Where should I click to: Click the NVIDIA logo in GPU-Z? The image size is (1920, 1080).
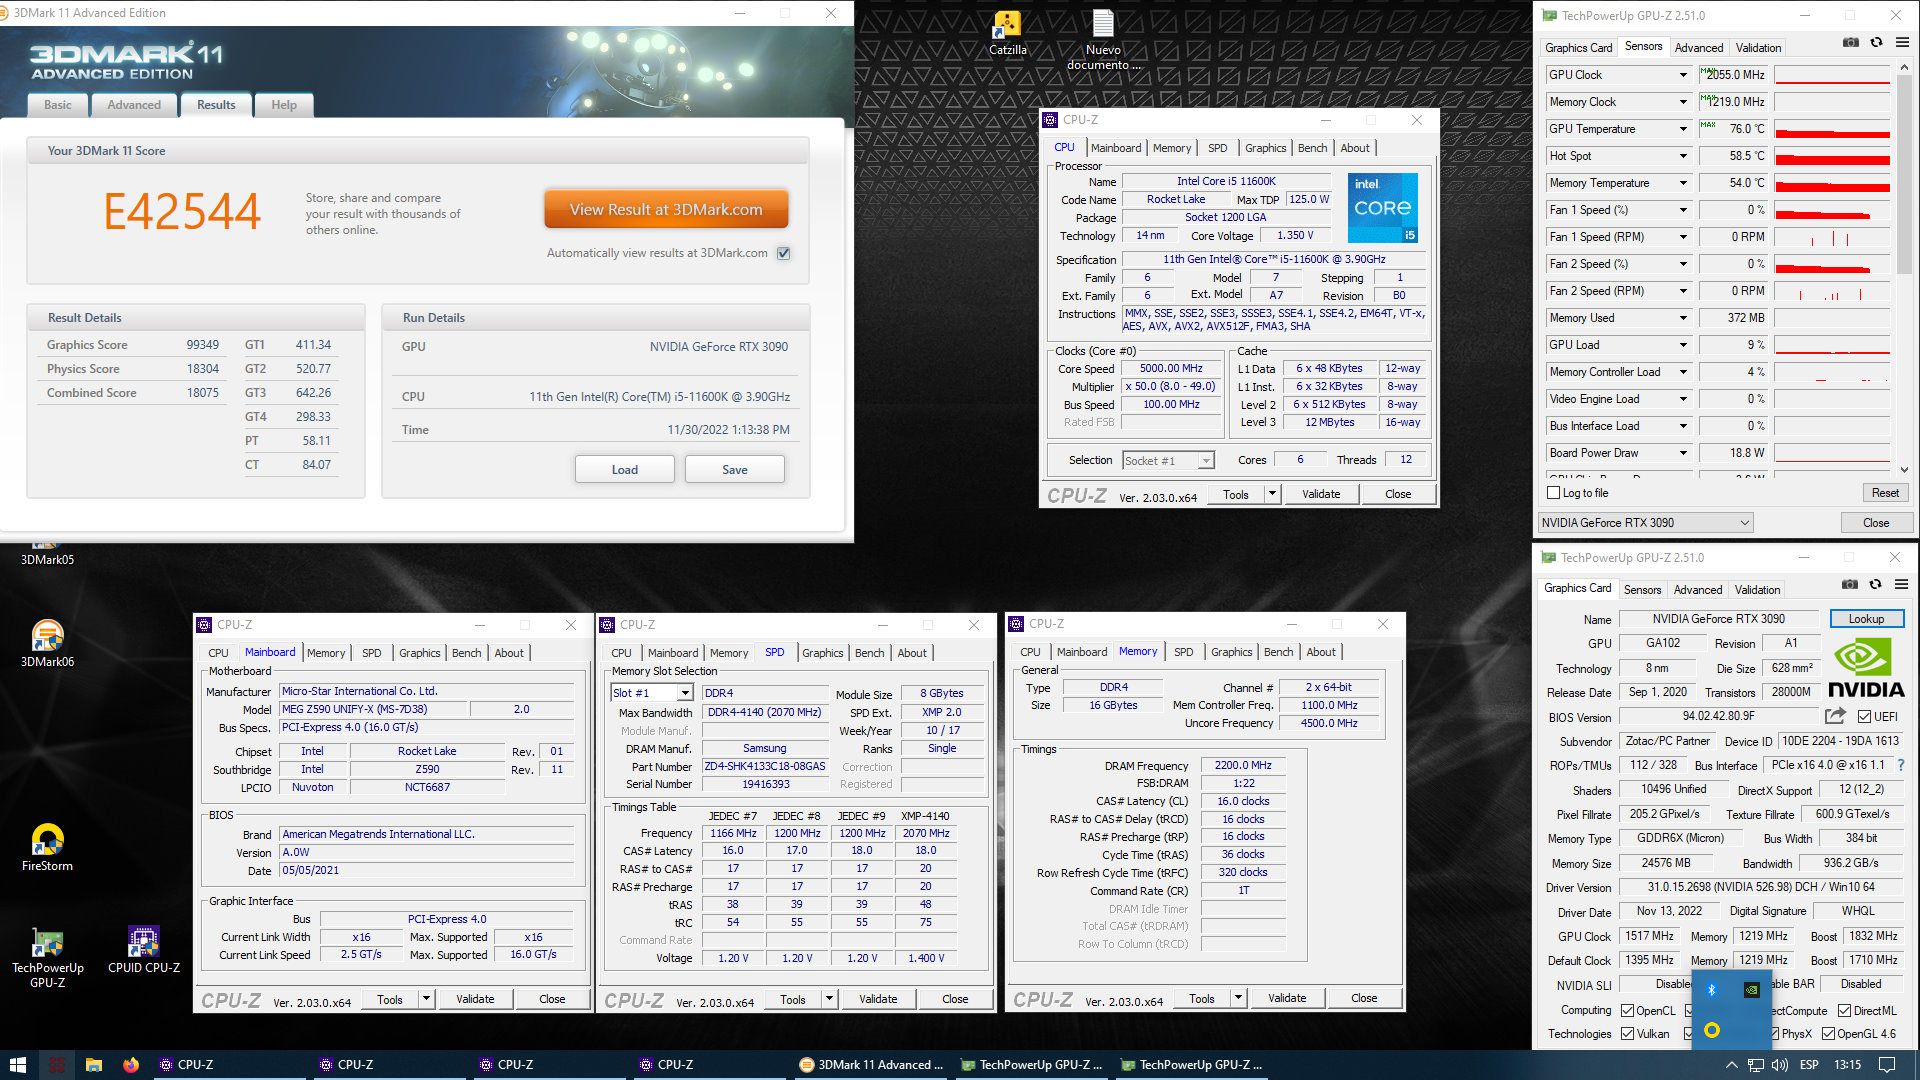[1866, 667]
